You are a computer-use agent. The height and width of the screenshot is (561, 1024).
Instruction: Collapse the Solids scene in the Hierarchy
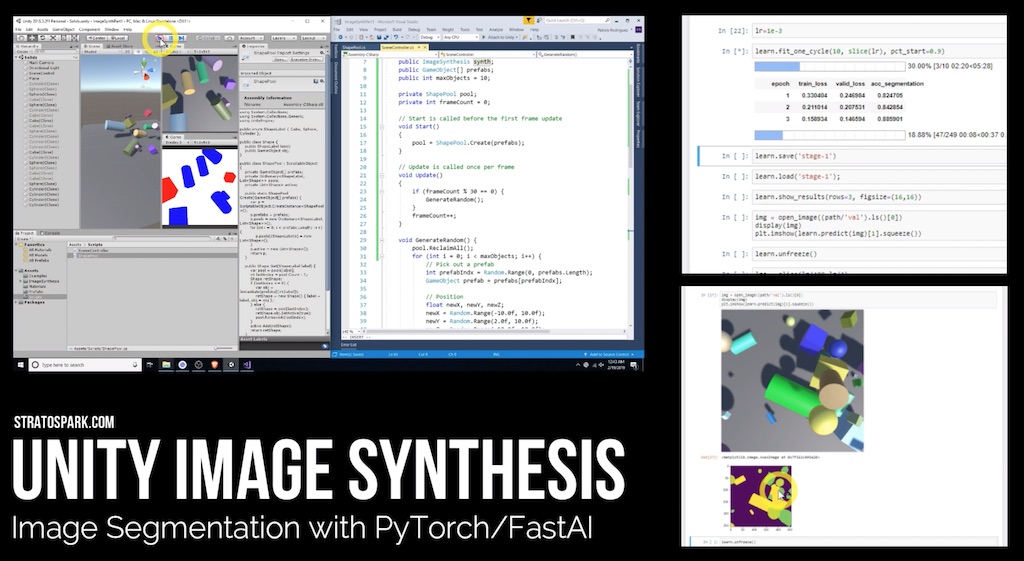[16, 57]
